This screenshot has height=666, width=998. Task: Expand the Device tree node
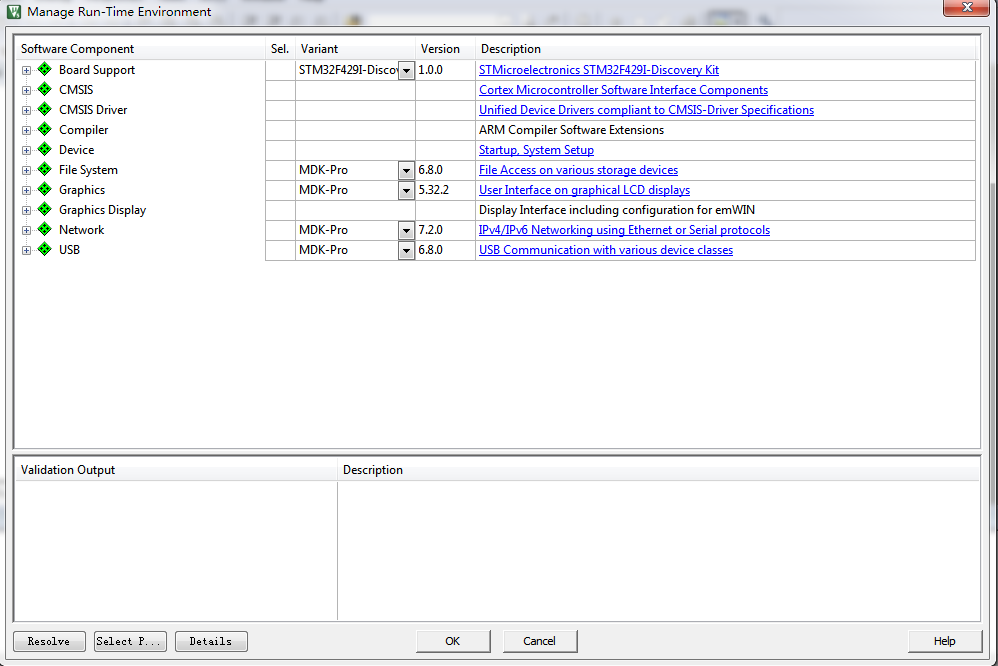tap(26, 150)
